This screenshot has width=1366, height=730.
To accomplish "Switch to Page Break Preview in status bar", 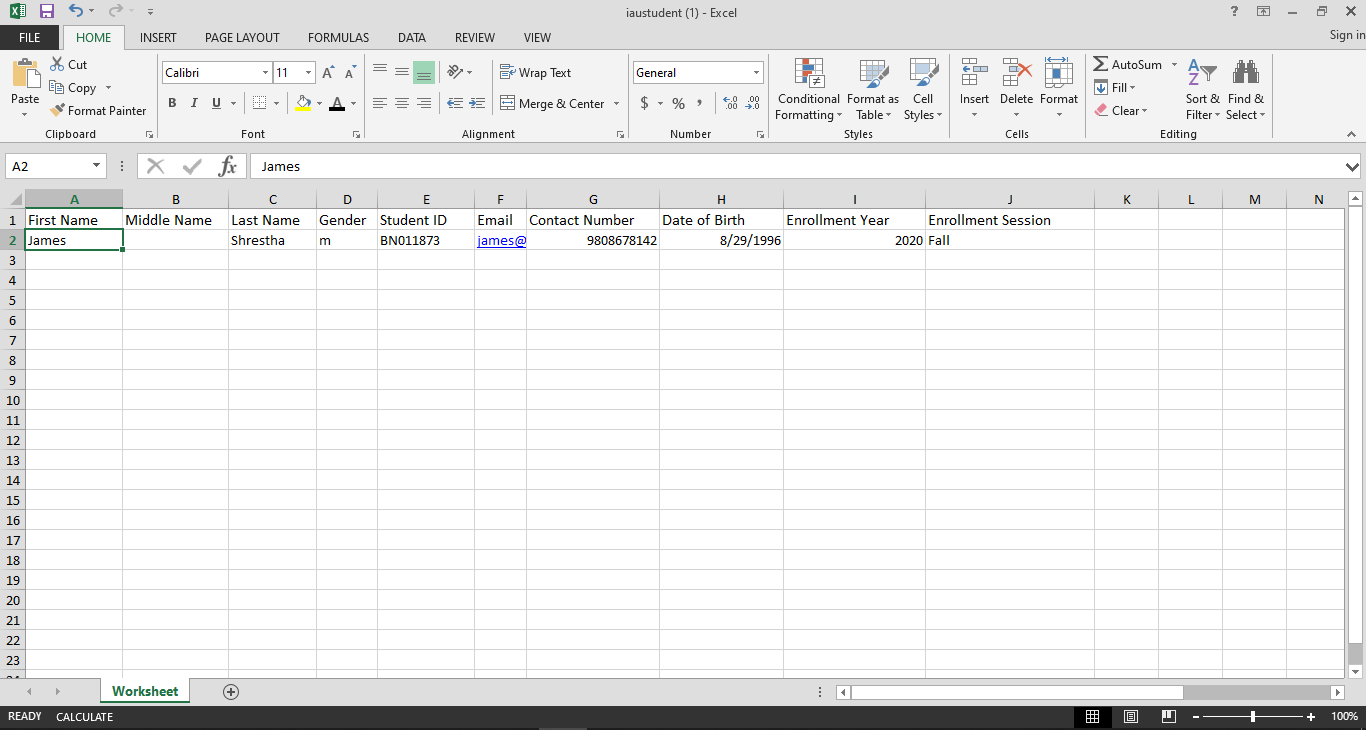I will [x=1168, y=717].
